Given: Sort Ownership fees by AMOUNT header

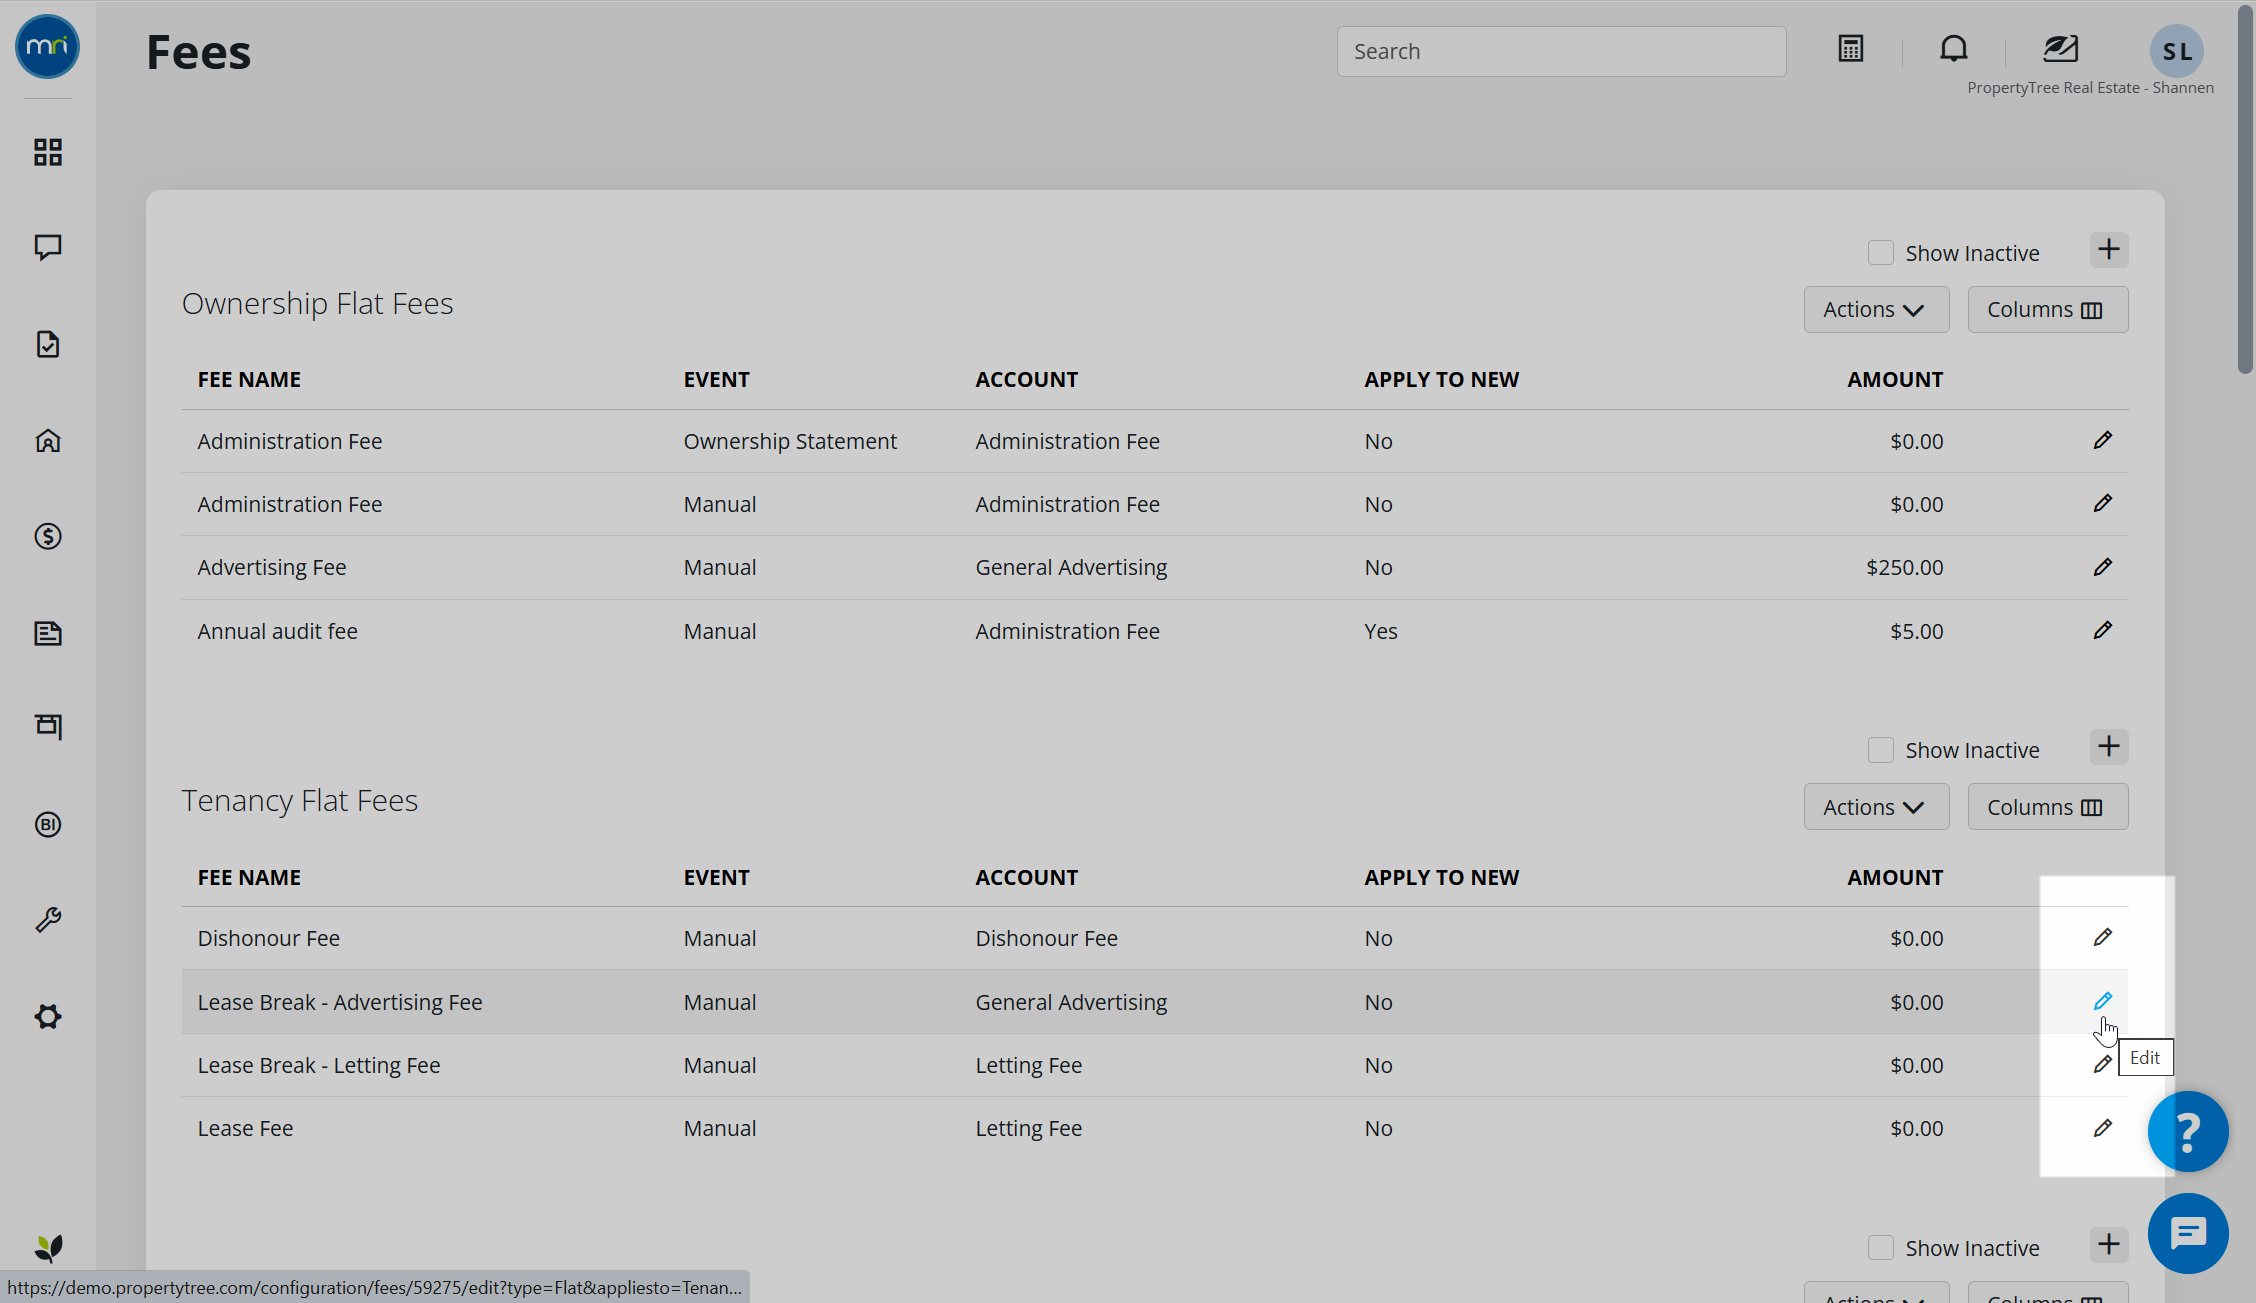Looking at the screenshot, I should [1895, 379].
